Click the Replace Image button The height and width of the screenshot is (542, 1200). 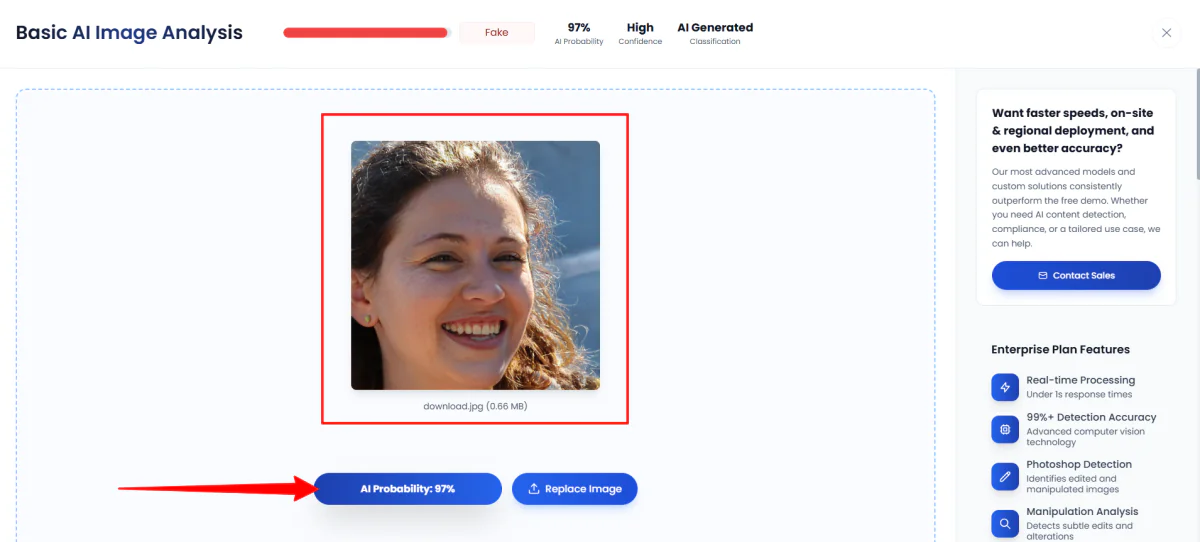click(x=575, y=489)
